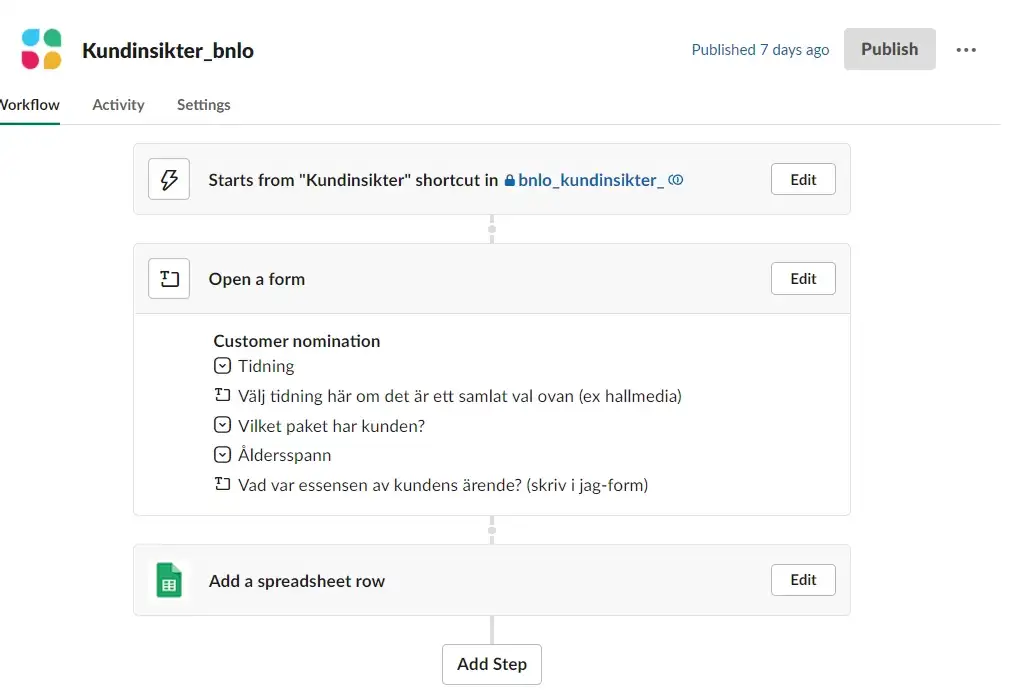This screenshot has width=1009, height=695.
Task: Switch to the Activity tab
Action: 118,105
